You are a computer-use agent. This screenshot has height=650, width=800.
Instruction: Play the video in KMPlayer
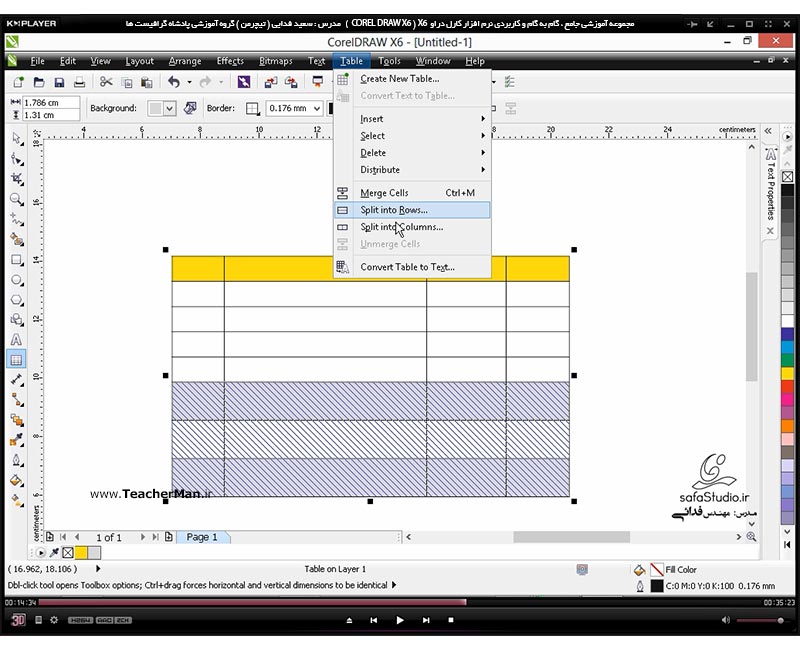pos(399,620)
